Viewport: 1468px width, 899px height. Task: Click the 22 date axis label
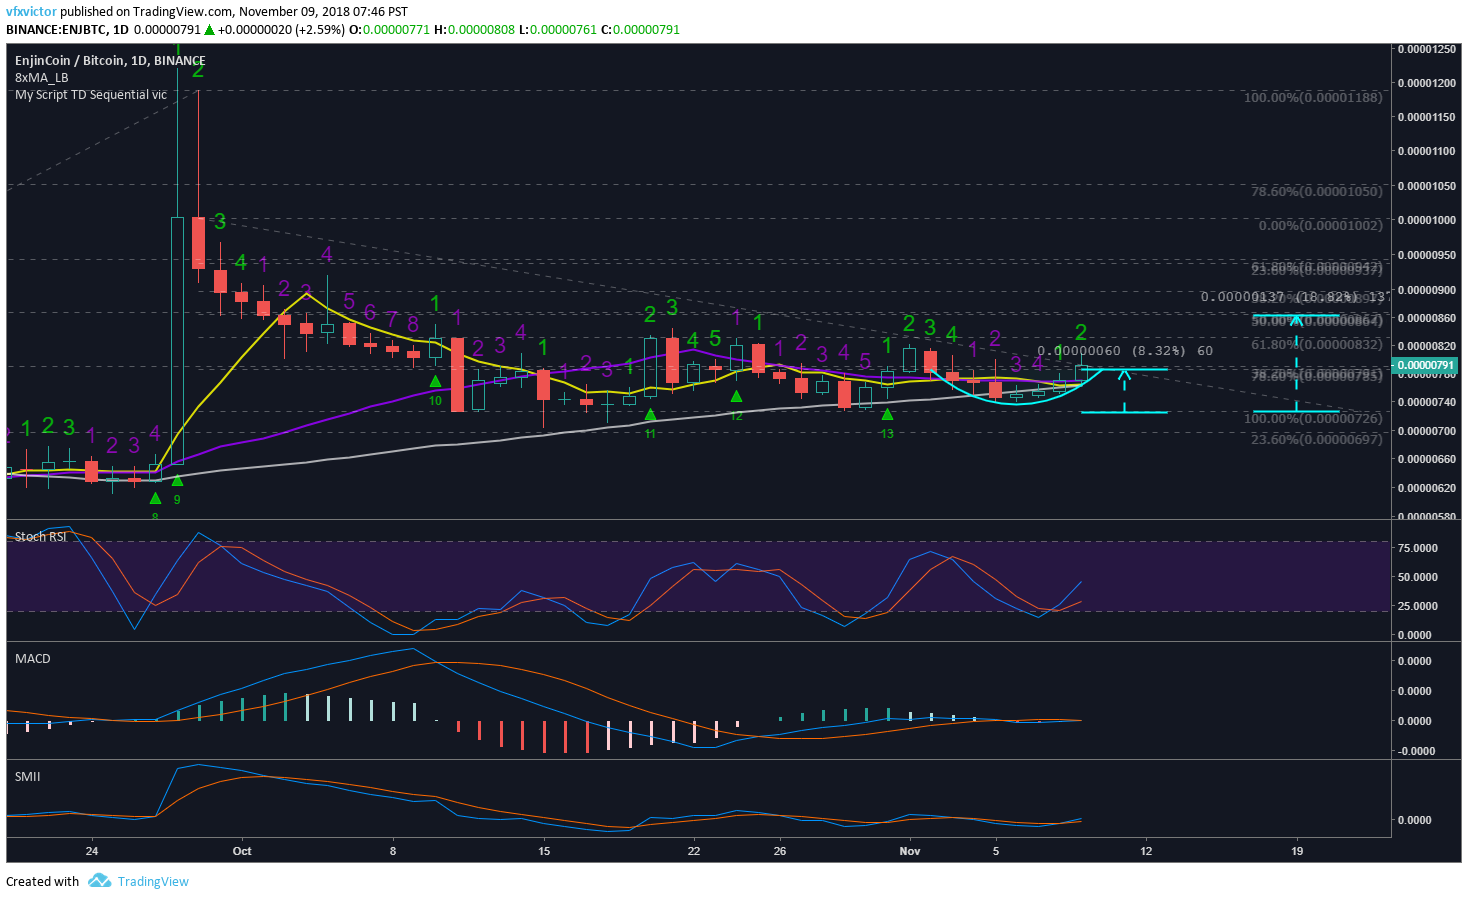coord(694,851)
